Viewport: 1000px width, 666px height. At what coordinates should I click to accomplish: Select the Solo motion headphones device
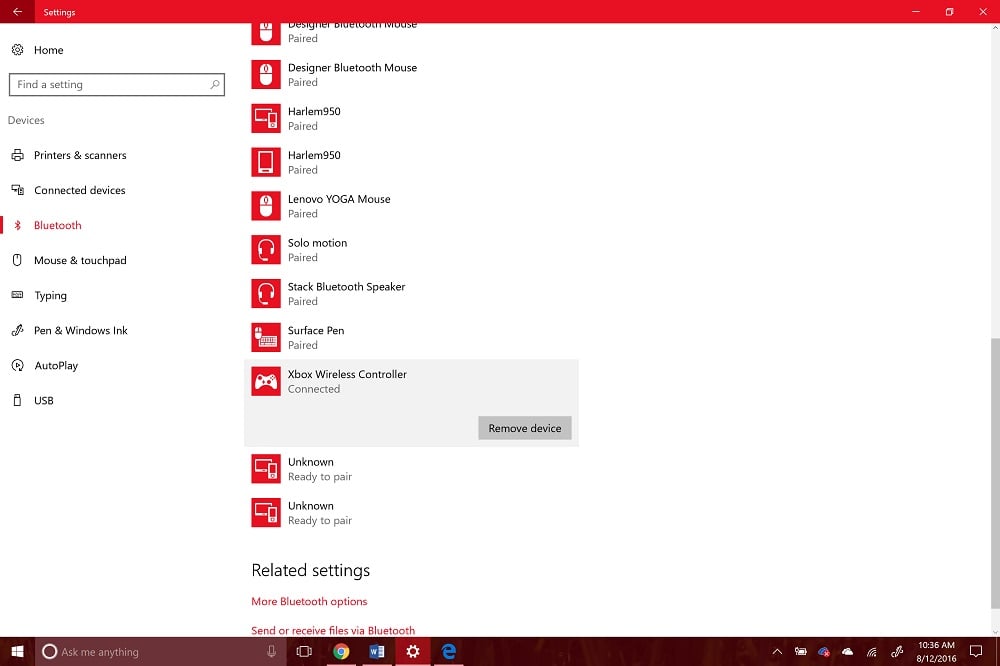[317, 249]
